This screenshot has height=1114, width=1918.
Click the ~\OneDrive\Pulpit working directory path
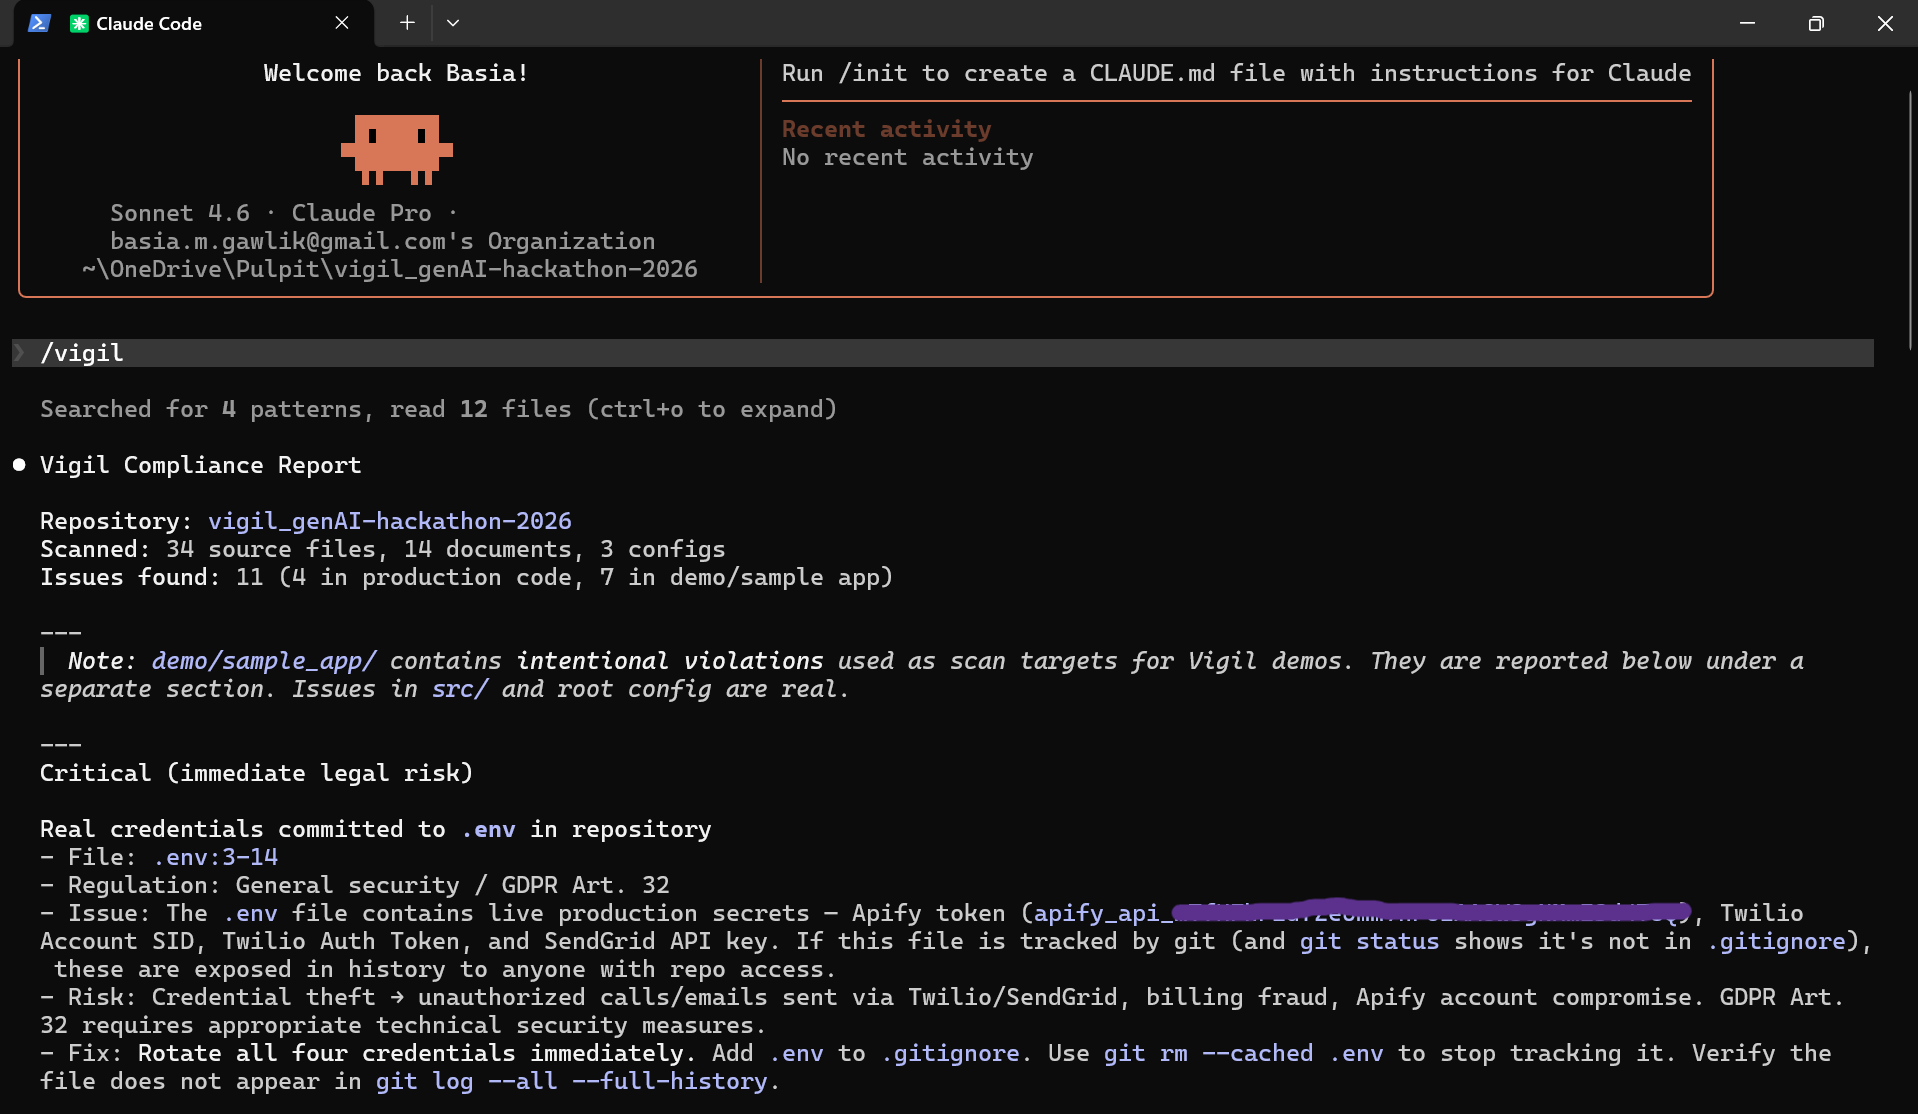(390, 269)
